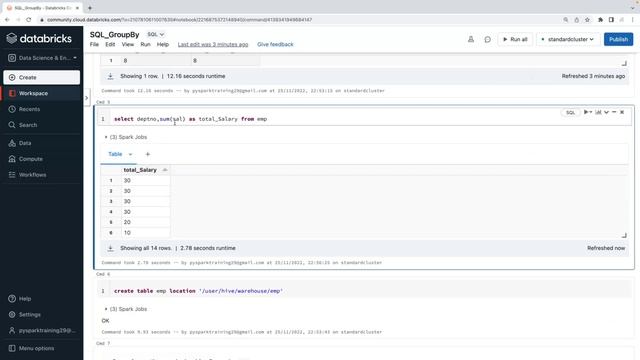Select the Table results tab

[x=115, y=154]
